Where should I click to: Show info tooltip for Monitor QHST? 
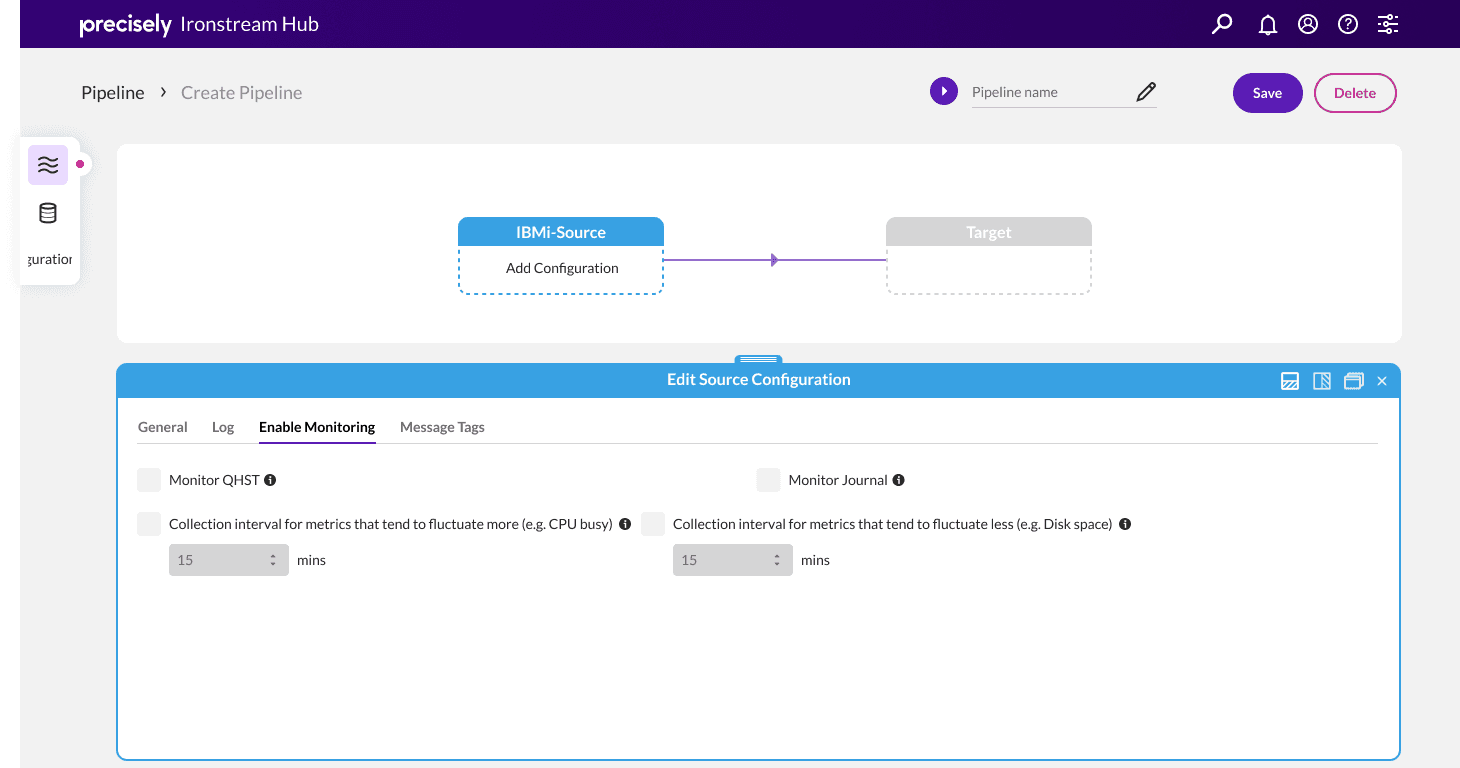270,480
